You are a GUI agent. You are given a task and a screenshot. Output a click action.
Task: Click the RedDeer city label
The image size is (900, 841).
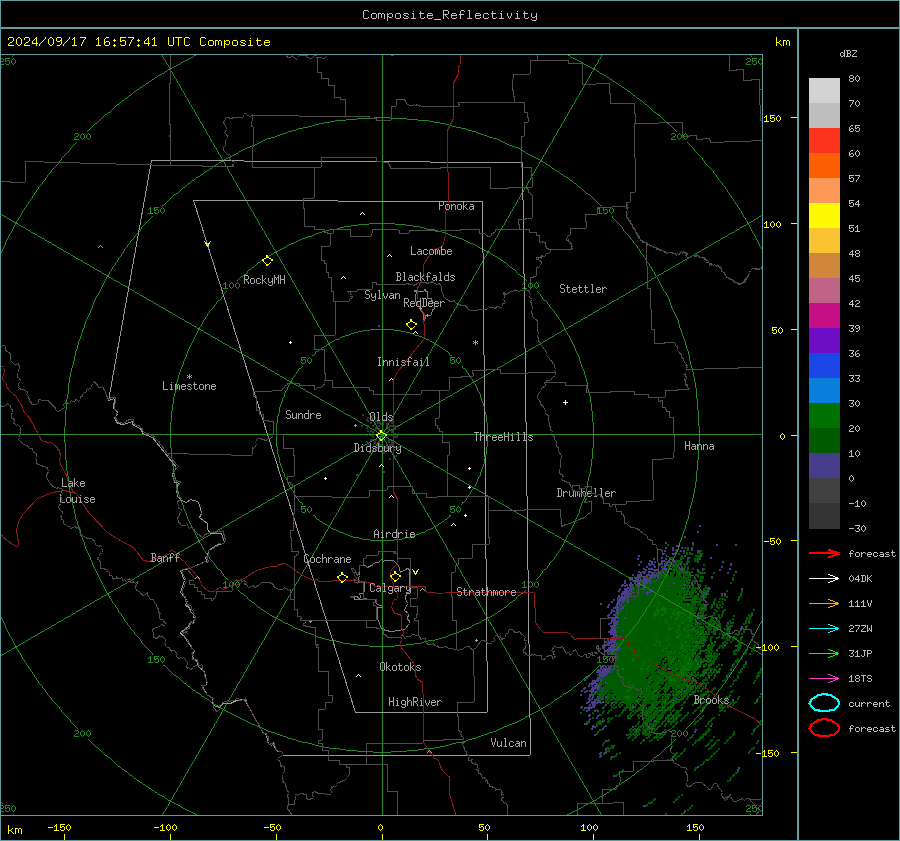(424, 303)
